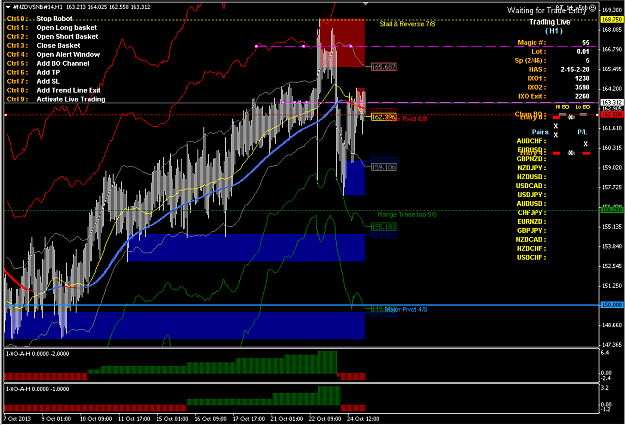Click 'Add TP' label
625x425 pixels.
[x=48, y=73]
